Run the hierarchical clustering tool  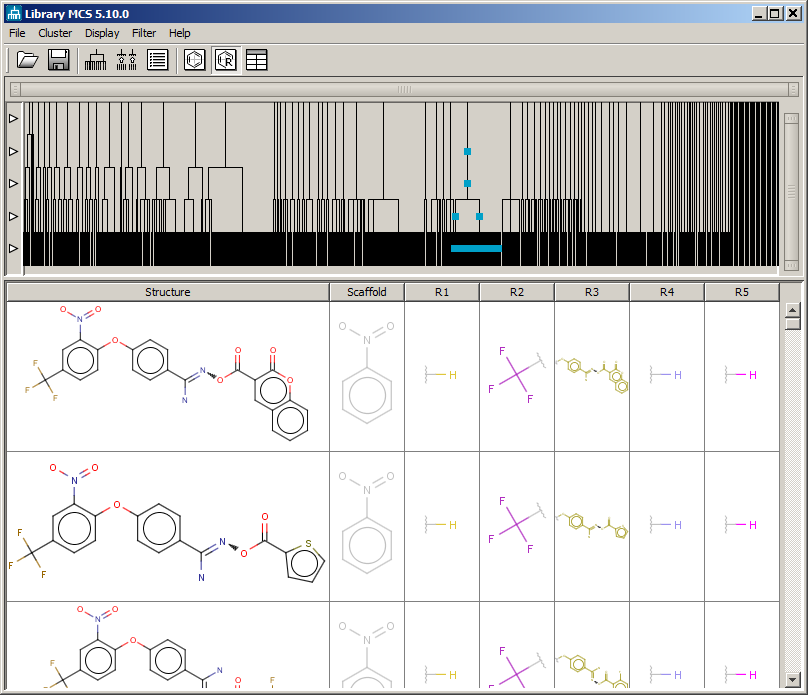[94, 59]
